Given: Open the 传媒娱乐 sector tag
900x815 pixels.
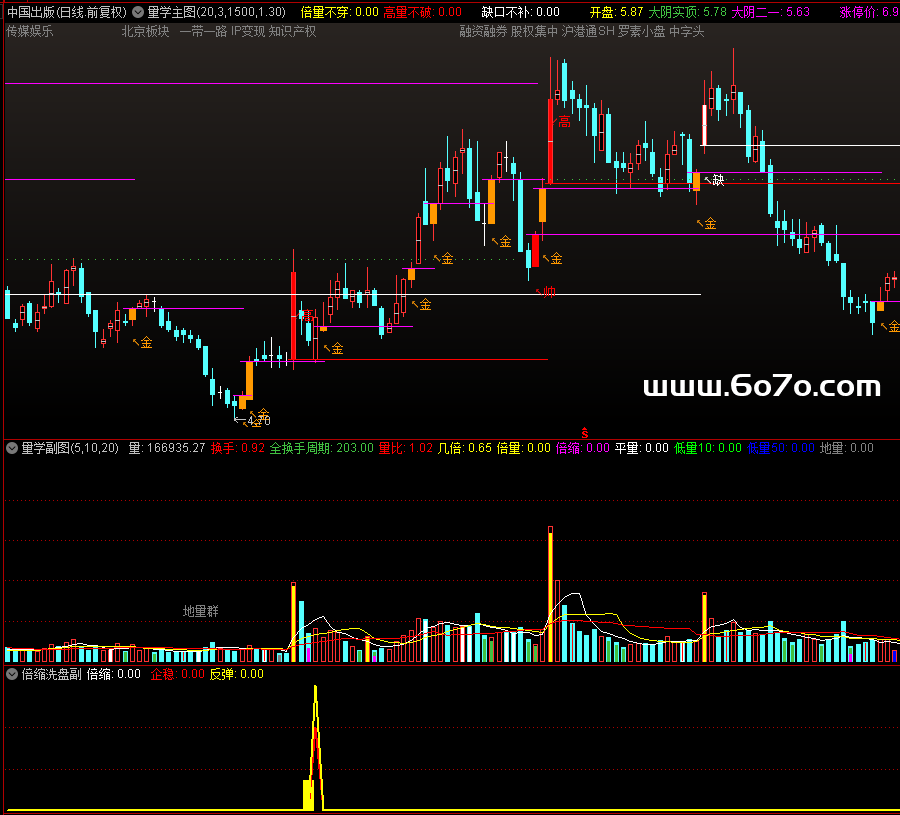Looking at the screenshot, I should (x=30, y=31).
